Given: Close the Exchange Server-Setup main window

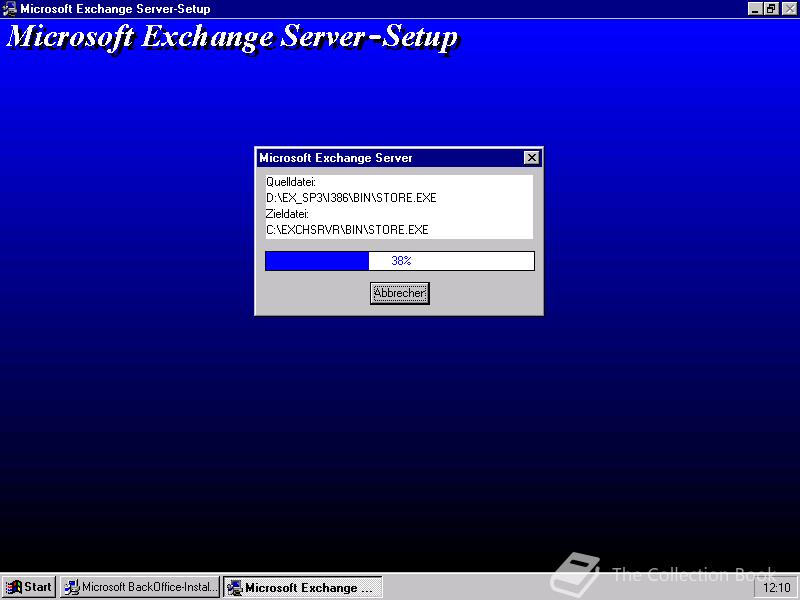Looking at the screenshot, I should [789, 9].
